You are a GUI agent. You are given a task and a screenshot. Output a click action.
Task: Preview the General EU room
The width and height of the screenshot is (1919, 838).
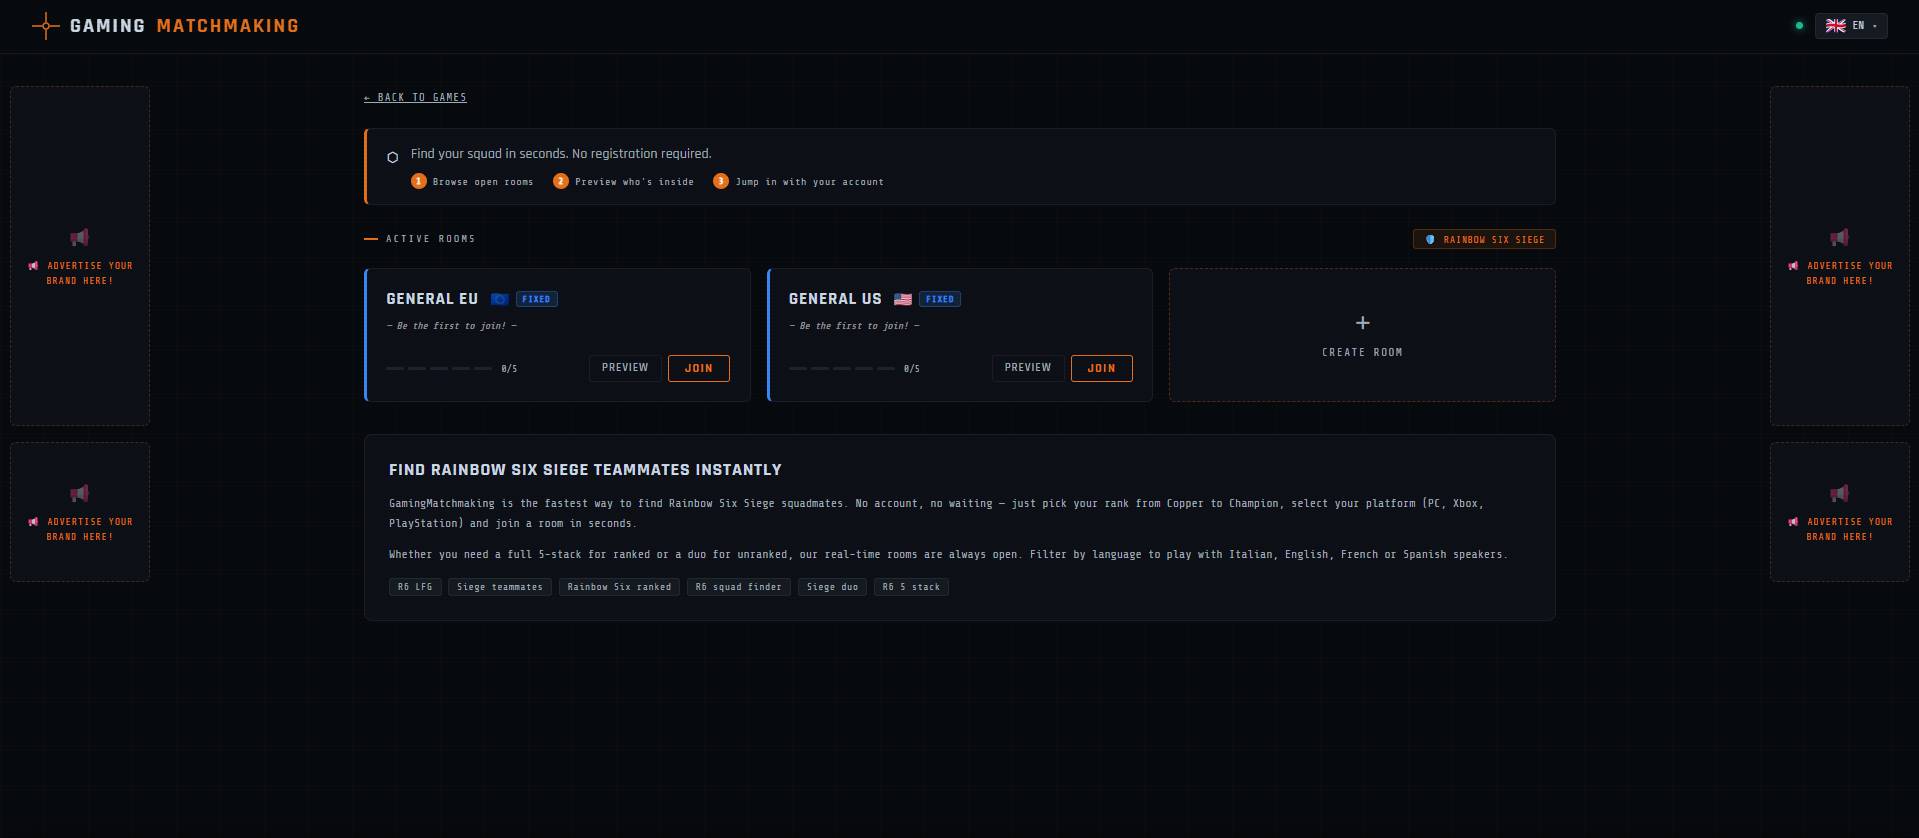625,368
